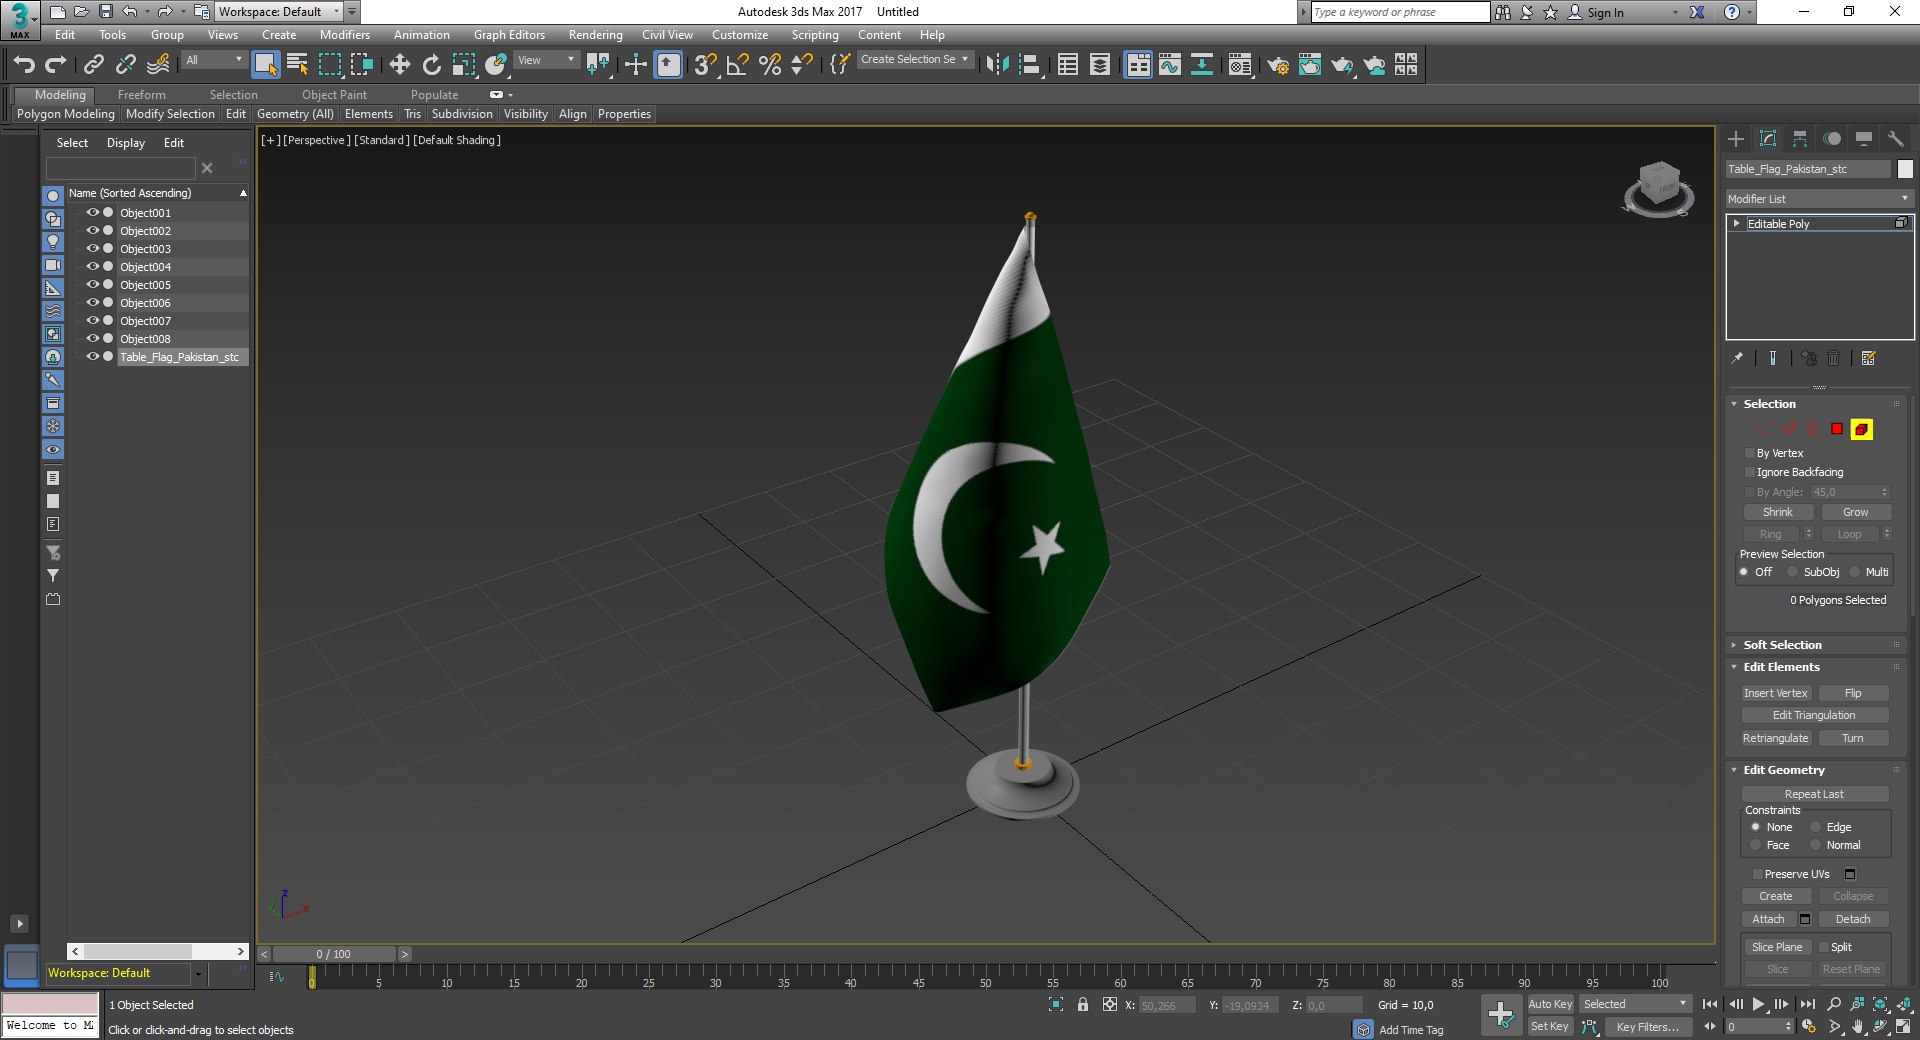Activate the Select Object tool
This screenshot has width=1920, height=1040.
click(x=265, y=65)
